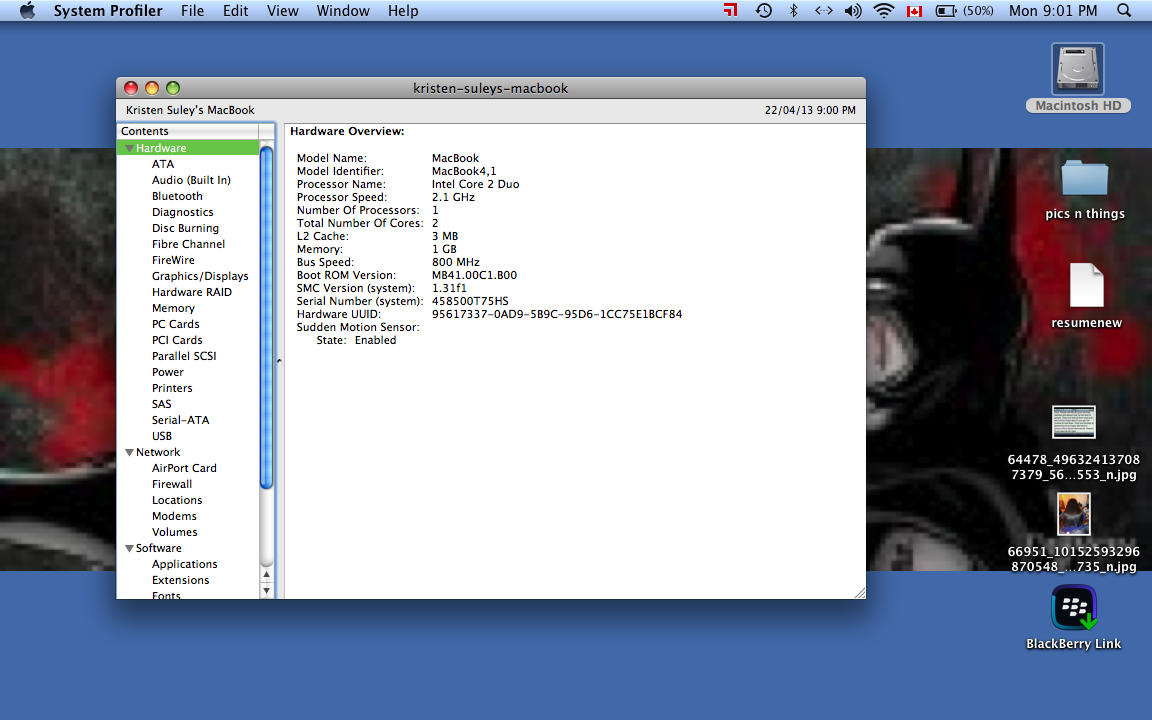
Task: Select the Macintosh HD drive icon
Action: (x=1078, y=69)
